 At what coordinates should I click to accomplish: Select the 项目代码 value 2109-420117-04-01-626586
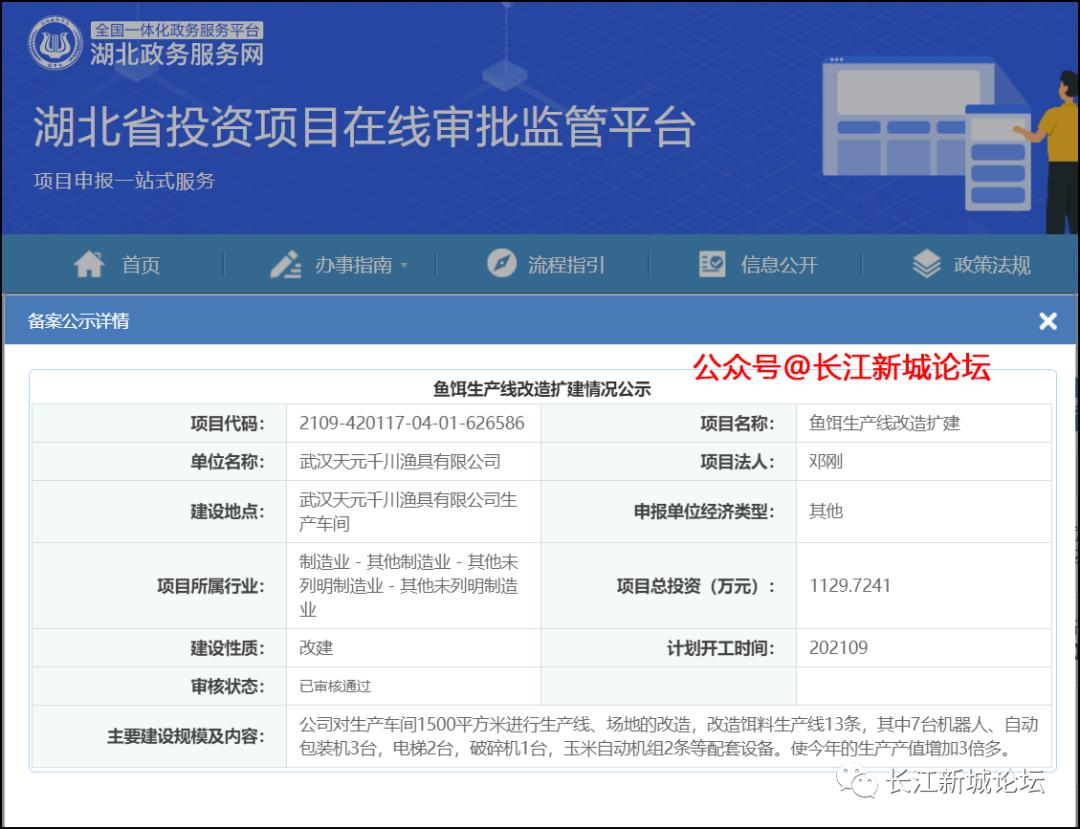coord(414,422)
